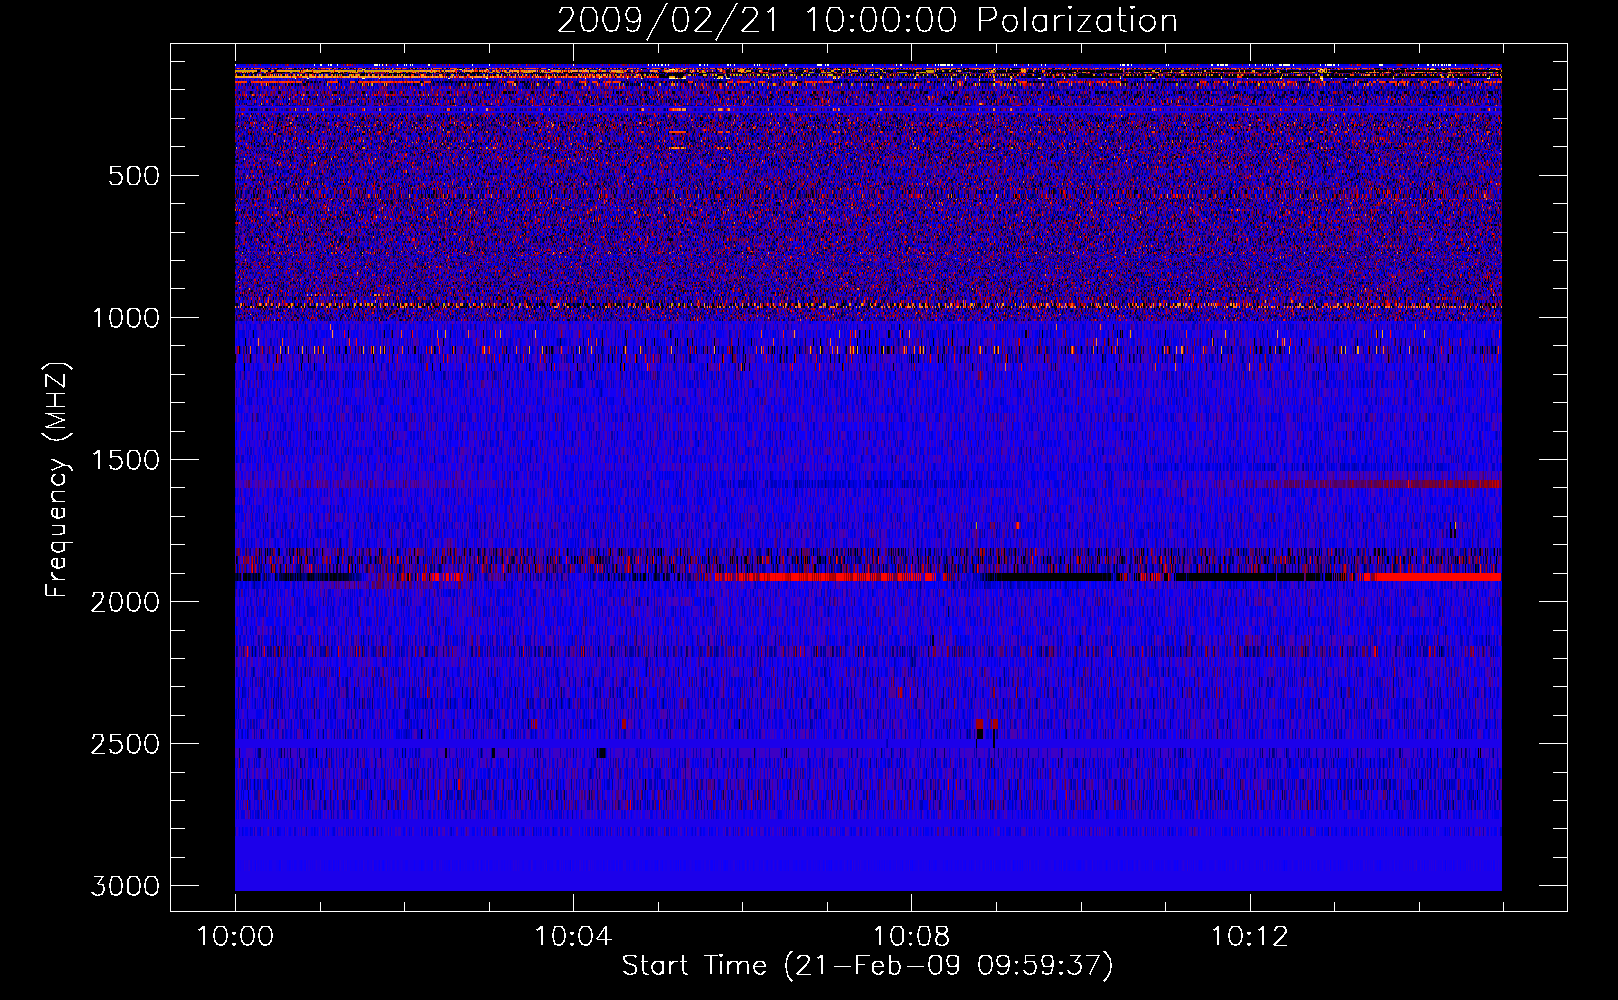Click the long bright red emission band below 10:08
Image resolution: width=1618 pixels, height=1000 pixels.
tap(825, 577)
